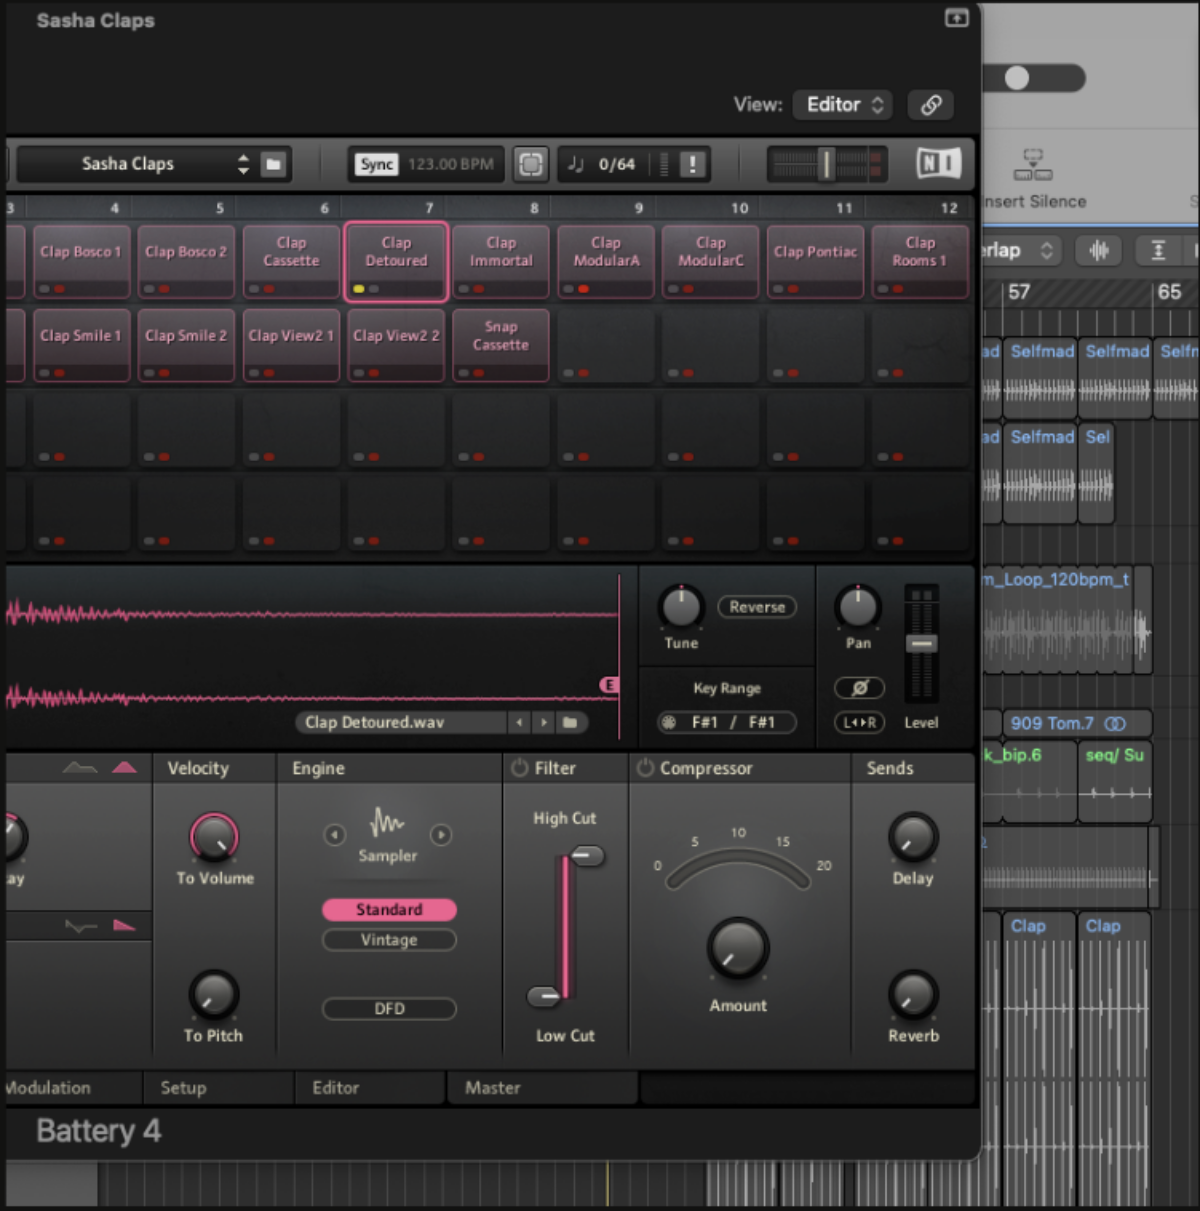
Task: Select the Snap Cassette cell
Action: [x=501, y=345]
